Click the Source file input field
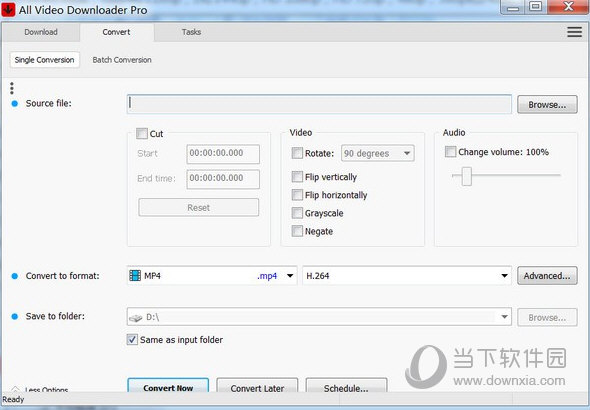The width and height of the screenshot is (590, 410). 319,104
